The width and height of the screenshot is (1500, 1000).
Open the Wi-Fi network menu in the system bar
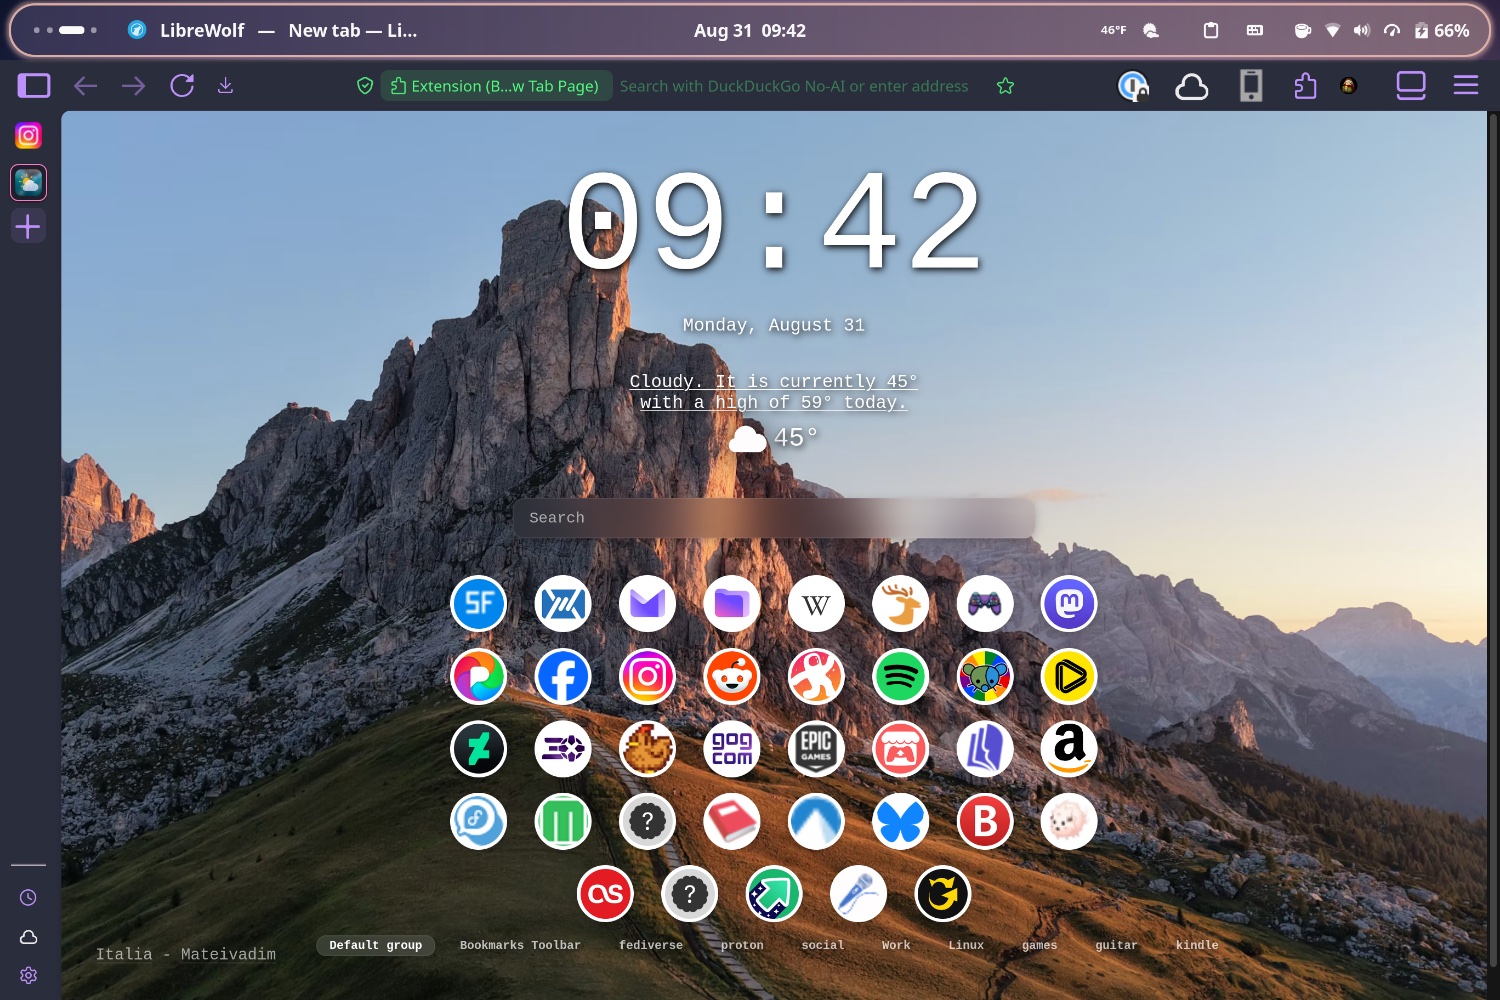1332,31
